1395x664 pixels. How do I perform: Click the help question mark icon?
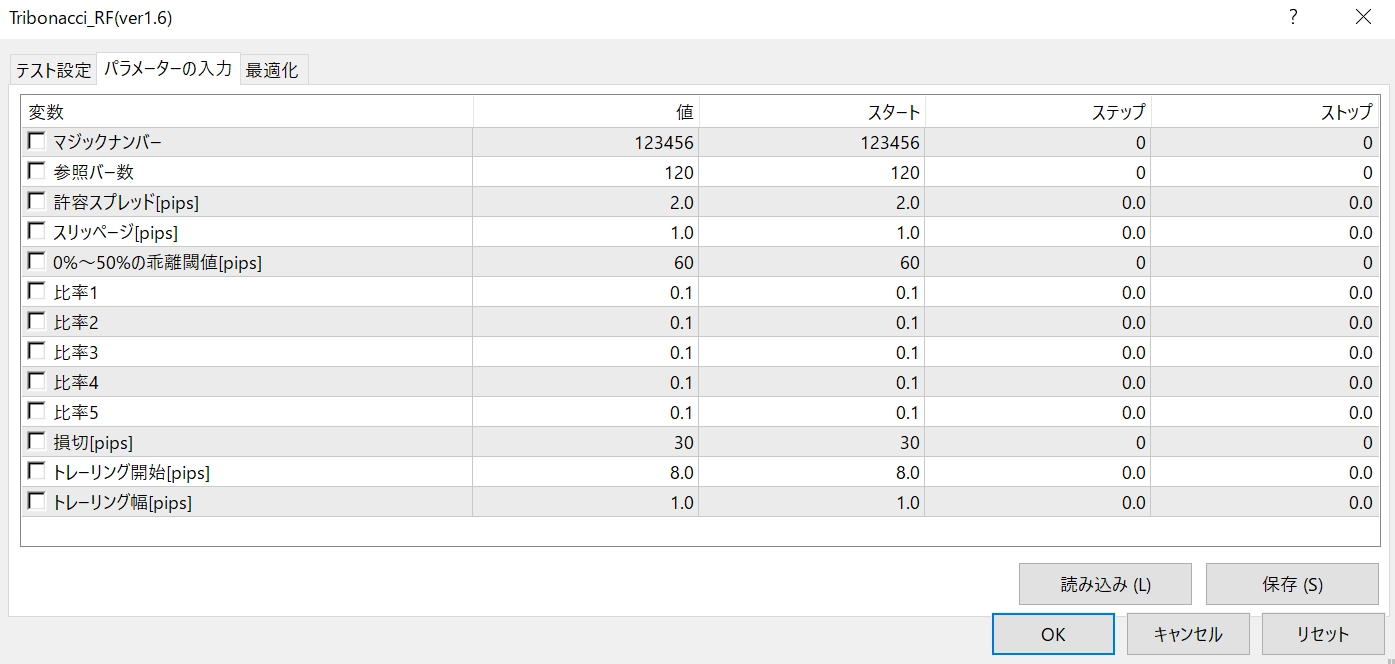click(x=1293, y=17)
